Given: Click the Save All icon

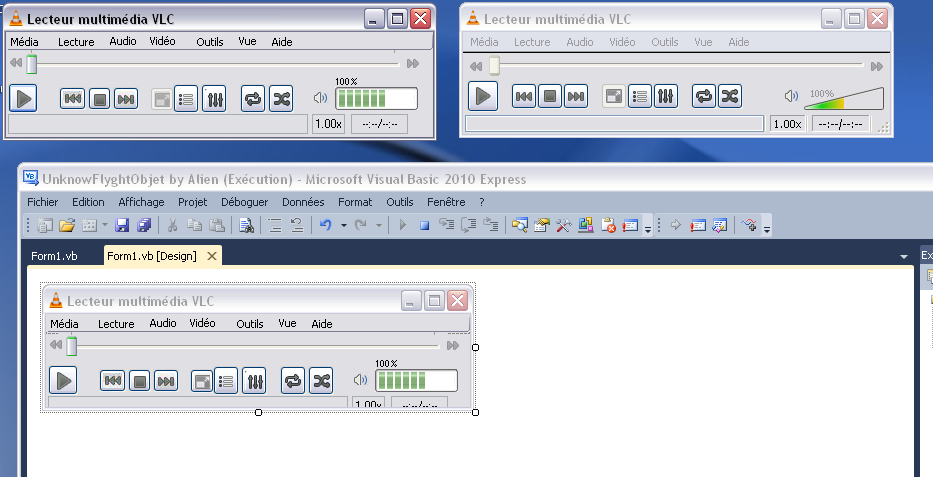Looking at the screenshot, I should click(143, 225).
